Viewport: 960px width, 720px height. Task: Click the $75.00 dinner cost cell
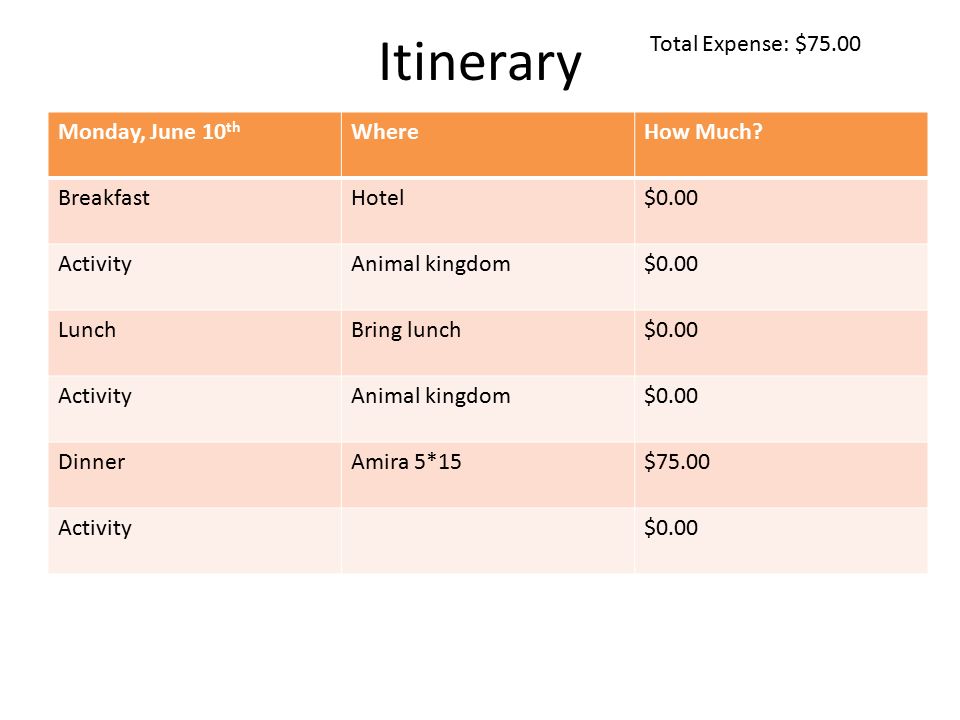pyautogui.click(x=781, y=474)
